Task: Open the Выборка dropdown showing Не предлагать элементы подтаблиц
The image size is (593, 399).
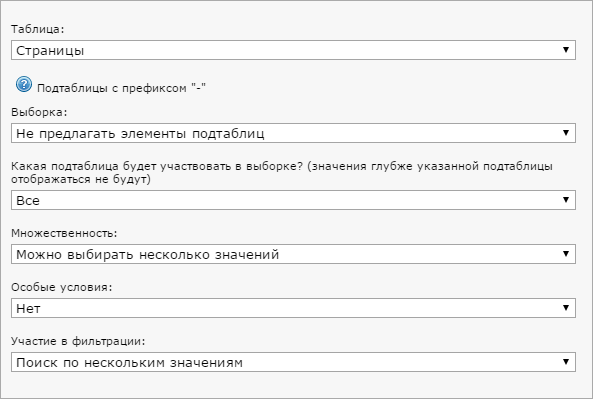Action: coord(293,133)
